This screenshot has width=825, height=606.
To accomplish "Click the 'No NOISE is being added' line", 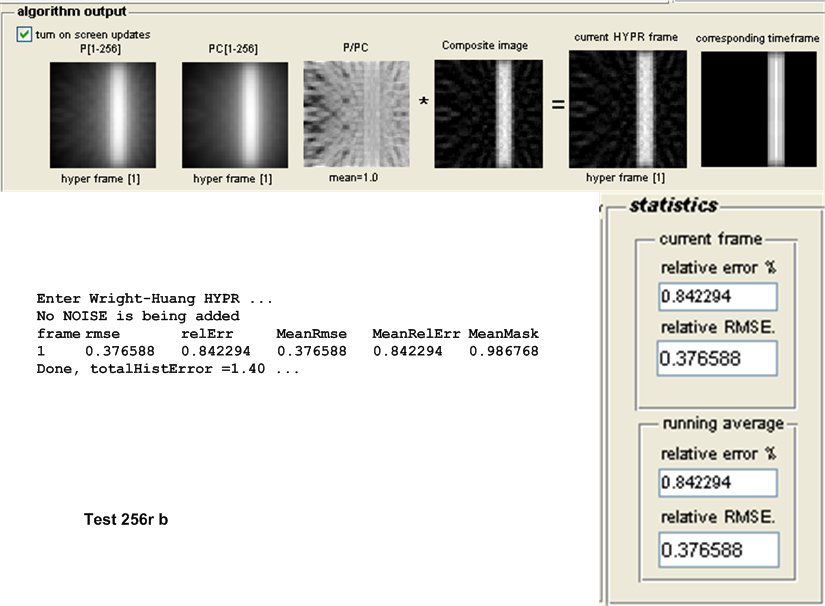I will [137, 316].
